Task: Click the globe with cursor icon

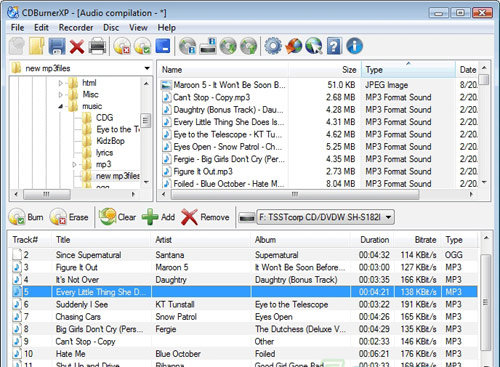Action: (x=314, y=46)
